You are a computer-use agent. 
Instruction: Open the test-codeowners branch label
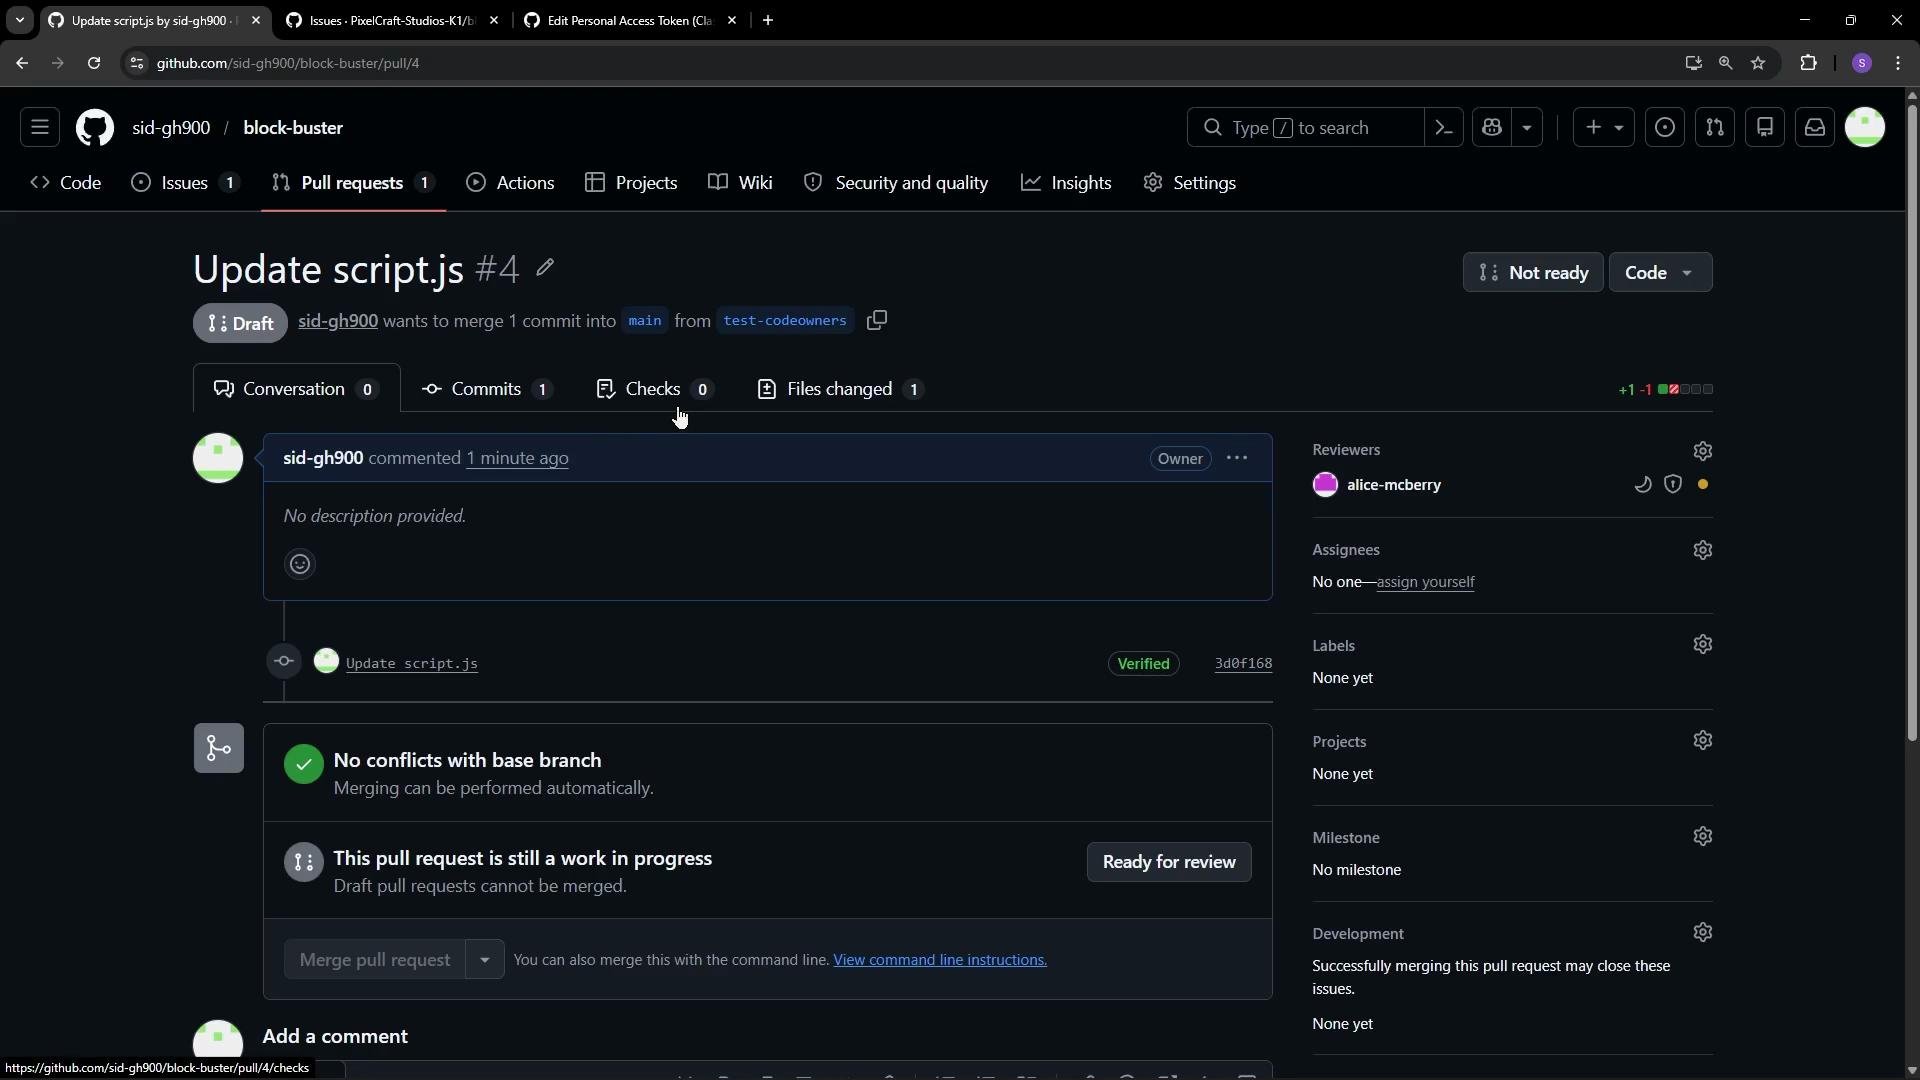point(785,321)
